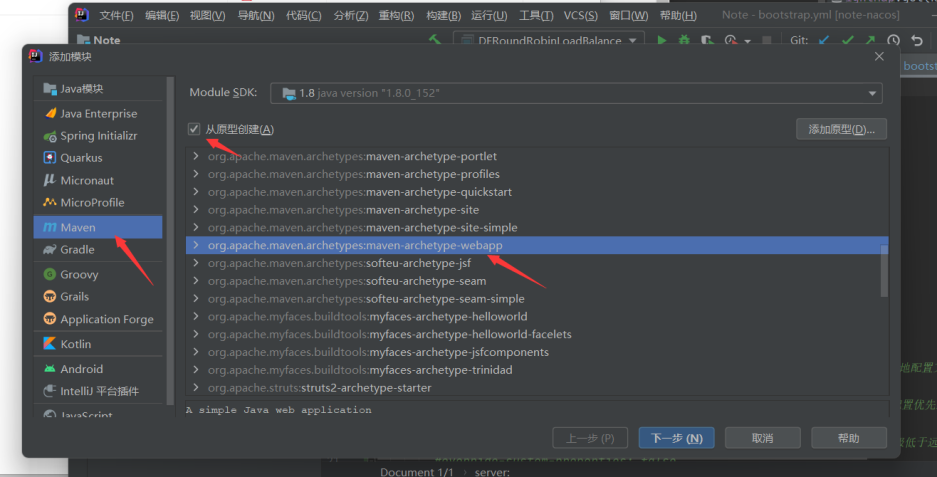The width and height of the screenshot is (937, 477).
Task: Push changes with Git green arrow
Action: click(x=870, y=40)
